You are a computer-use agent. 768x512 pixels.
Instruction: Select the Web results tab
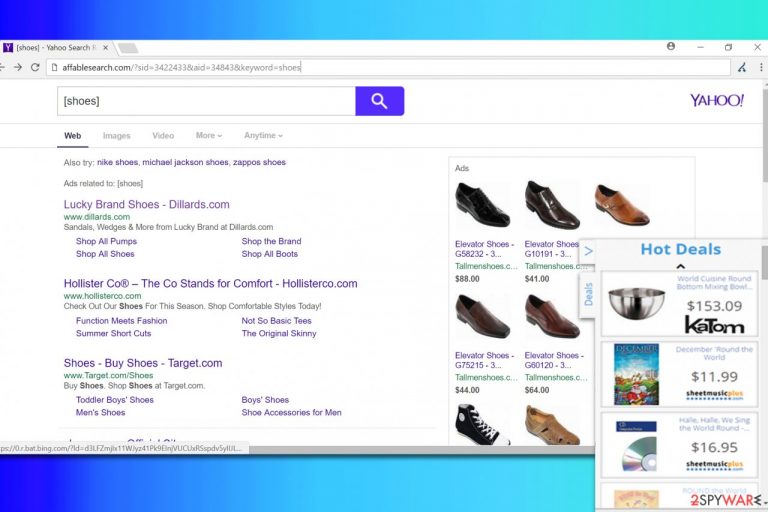tap(72, 136)
